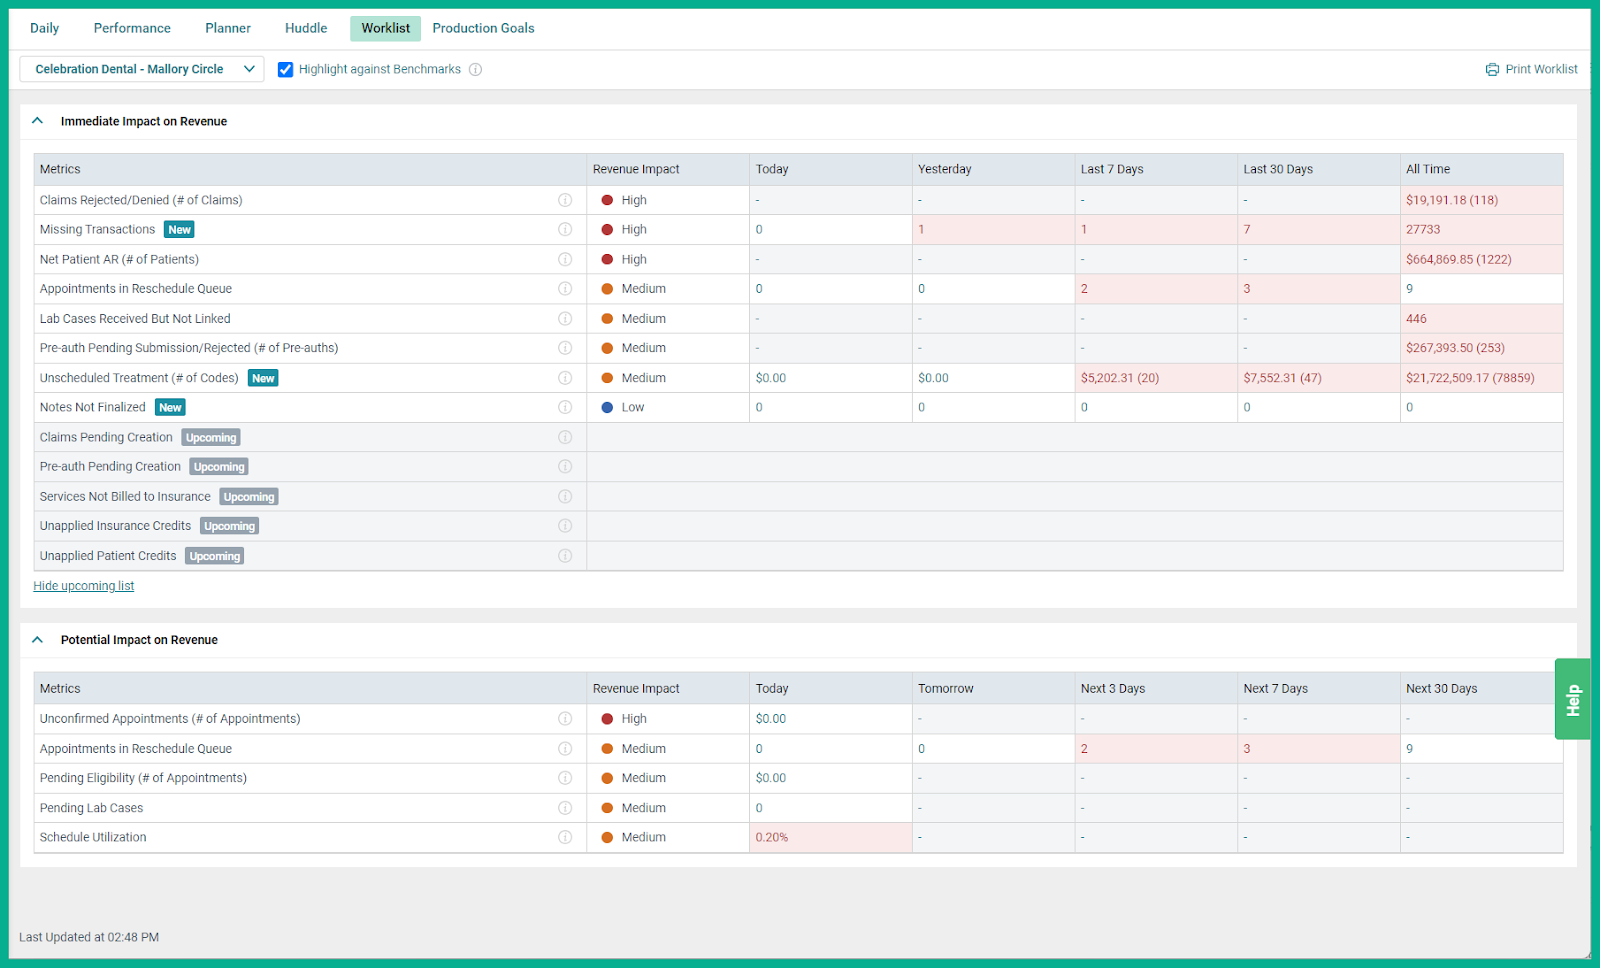Select the printer icon for Print Worklist
The height and width of the screenshot is (968, 1600).
[1491, 69]
